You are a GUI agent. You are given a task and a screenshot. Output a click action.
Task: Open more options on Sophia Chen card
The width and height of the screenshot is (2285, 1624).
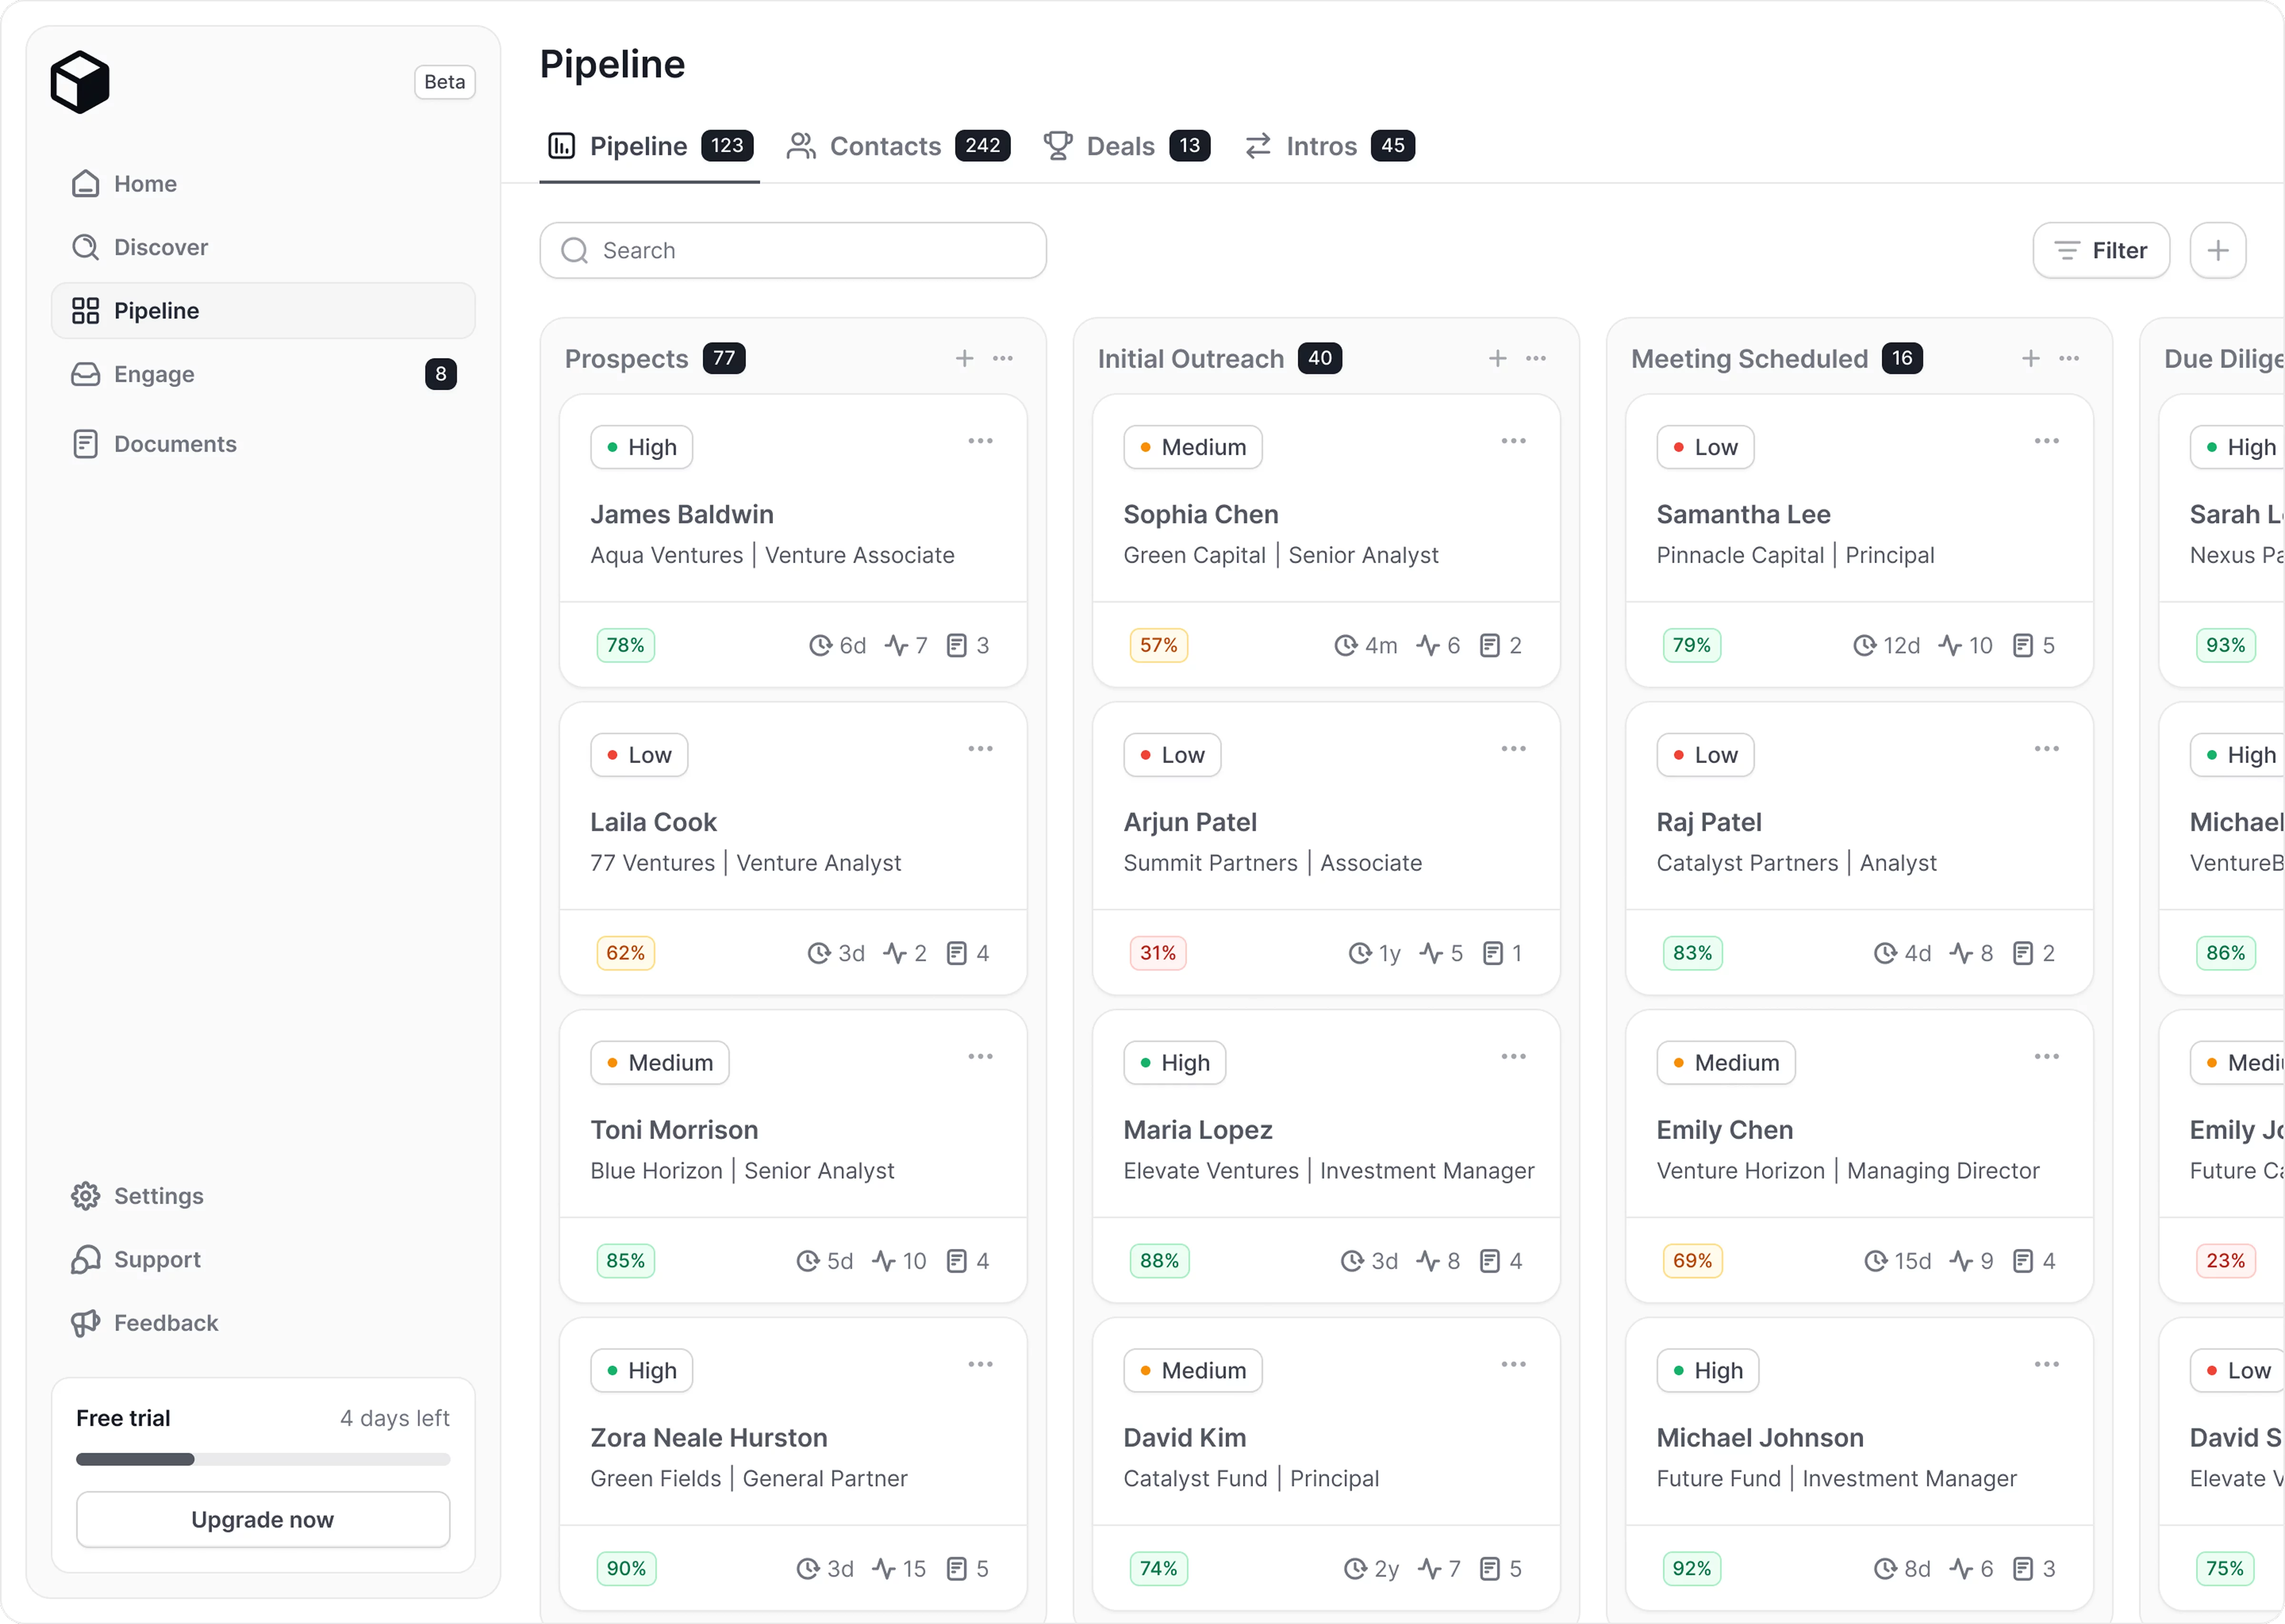pos(1513,441)
